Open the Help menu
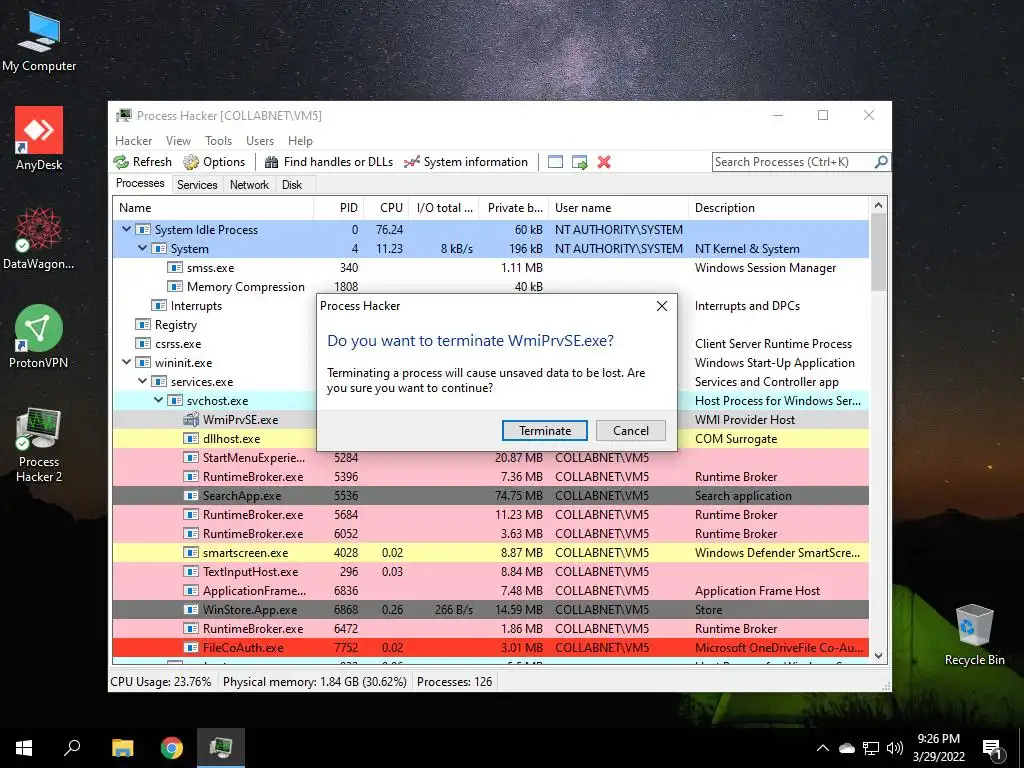Viewport: 1024px width, 768px height. pos(300,140)
